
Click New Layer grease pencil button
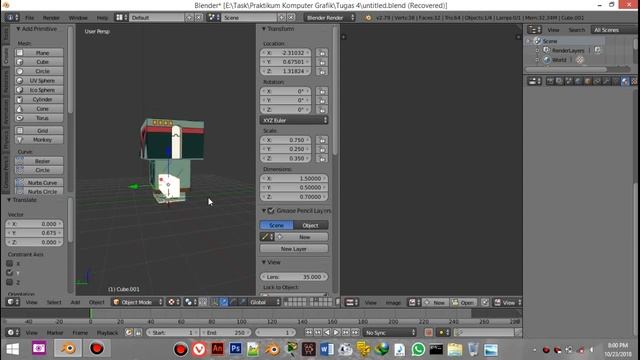(x=294, y=249)
